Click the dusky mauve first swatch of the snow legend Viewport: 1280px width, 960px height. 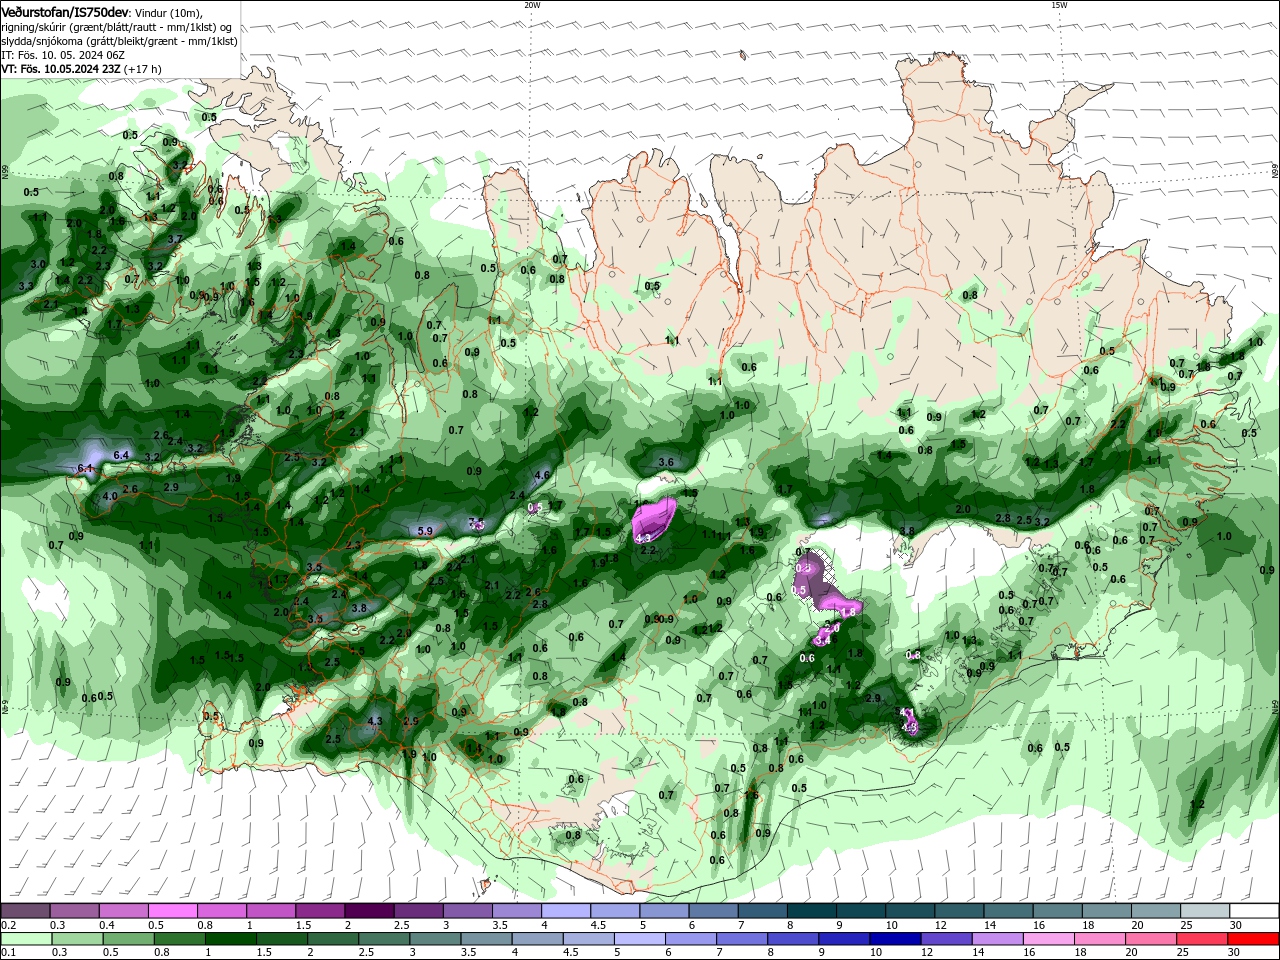click(26, 911)
